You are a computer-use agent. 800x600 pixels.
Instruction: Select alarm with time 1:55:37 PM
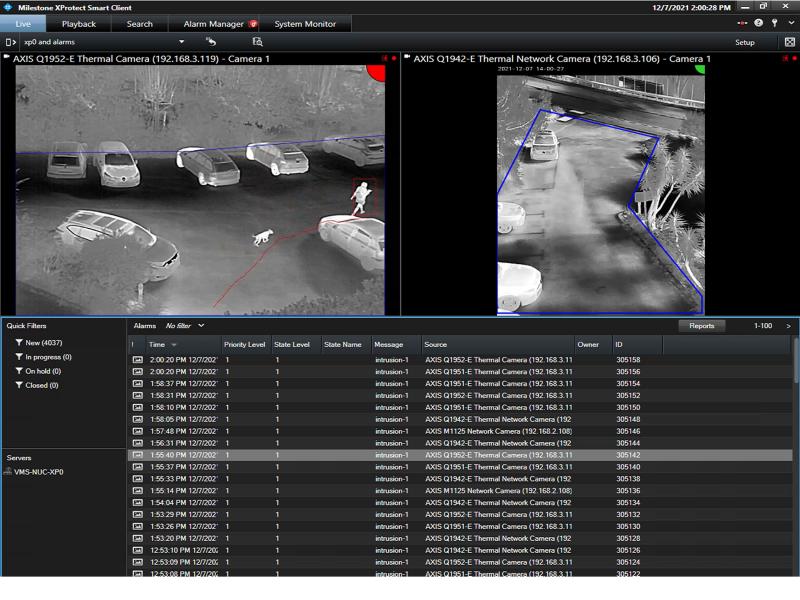(460, 467)
